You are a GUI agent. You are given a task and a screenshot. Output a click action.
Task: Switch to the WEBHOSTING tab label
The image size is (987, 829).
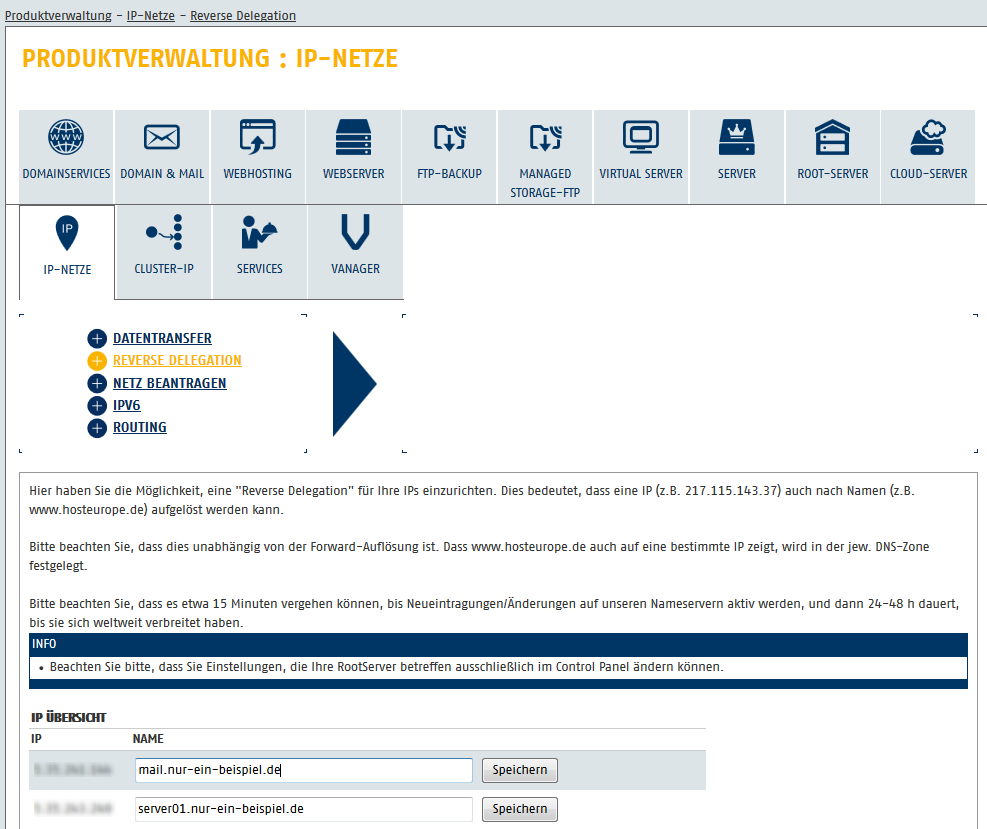tap(257, 174)
